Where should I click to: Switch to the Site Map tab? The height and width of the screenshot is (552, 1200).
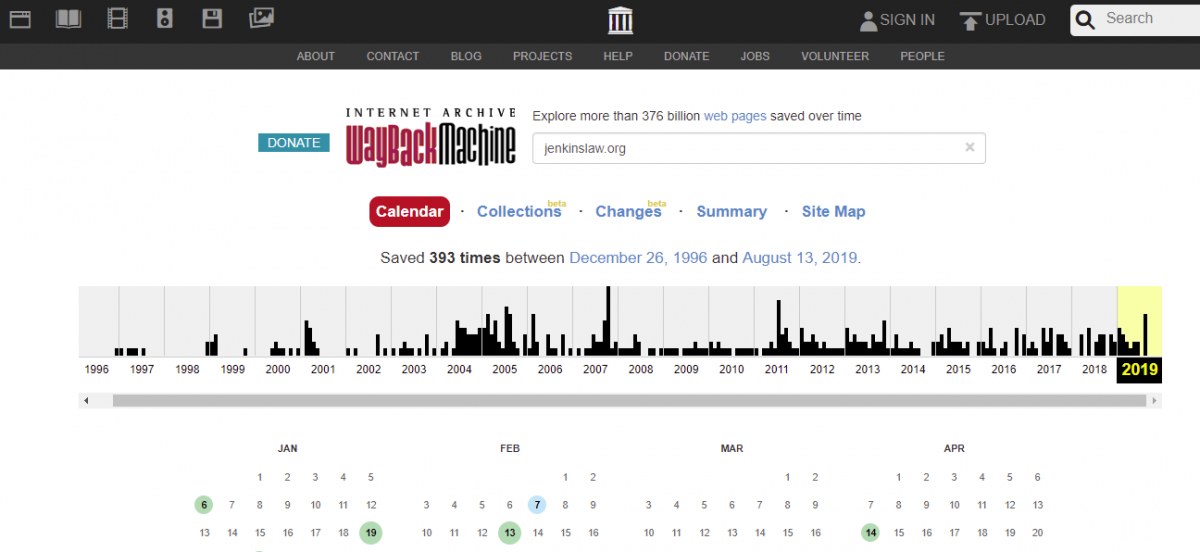click(x=834, y=211)
